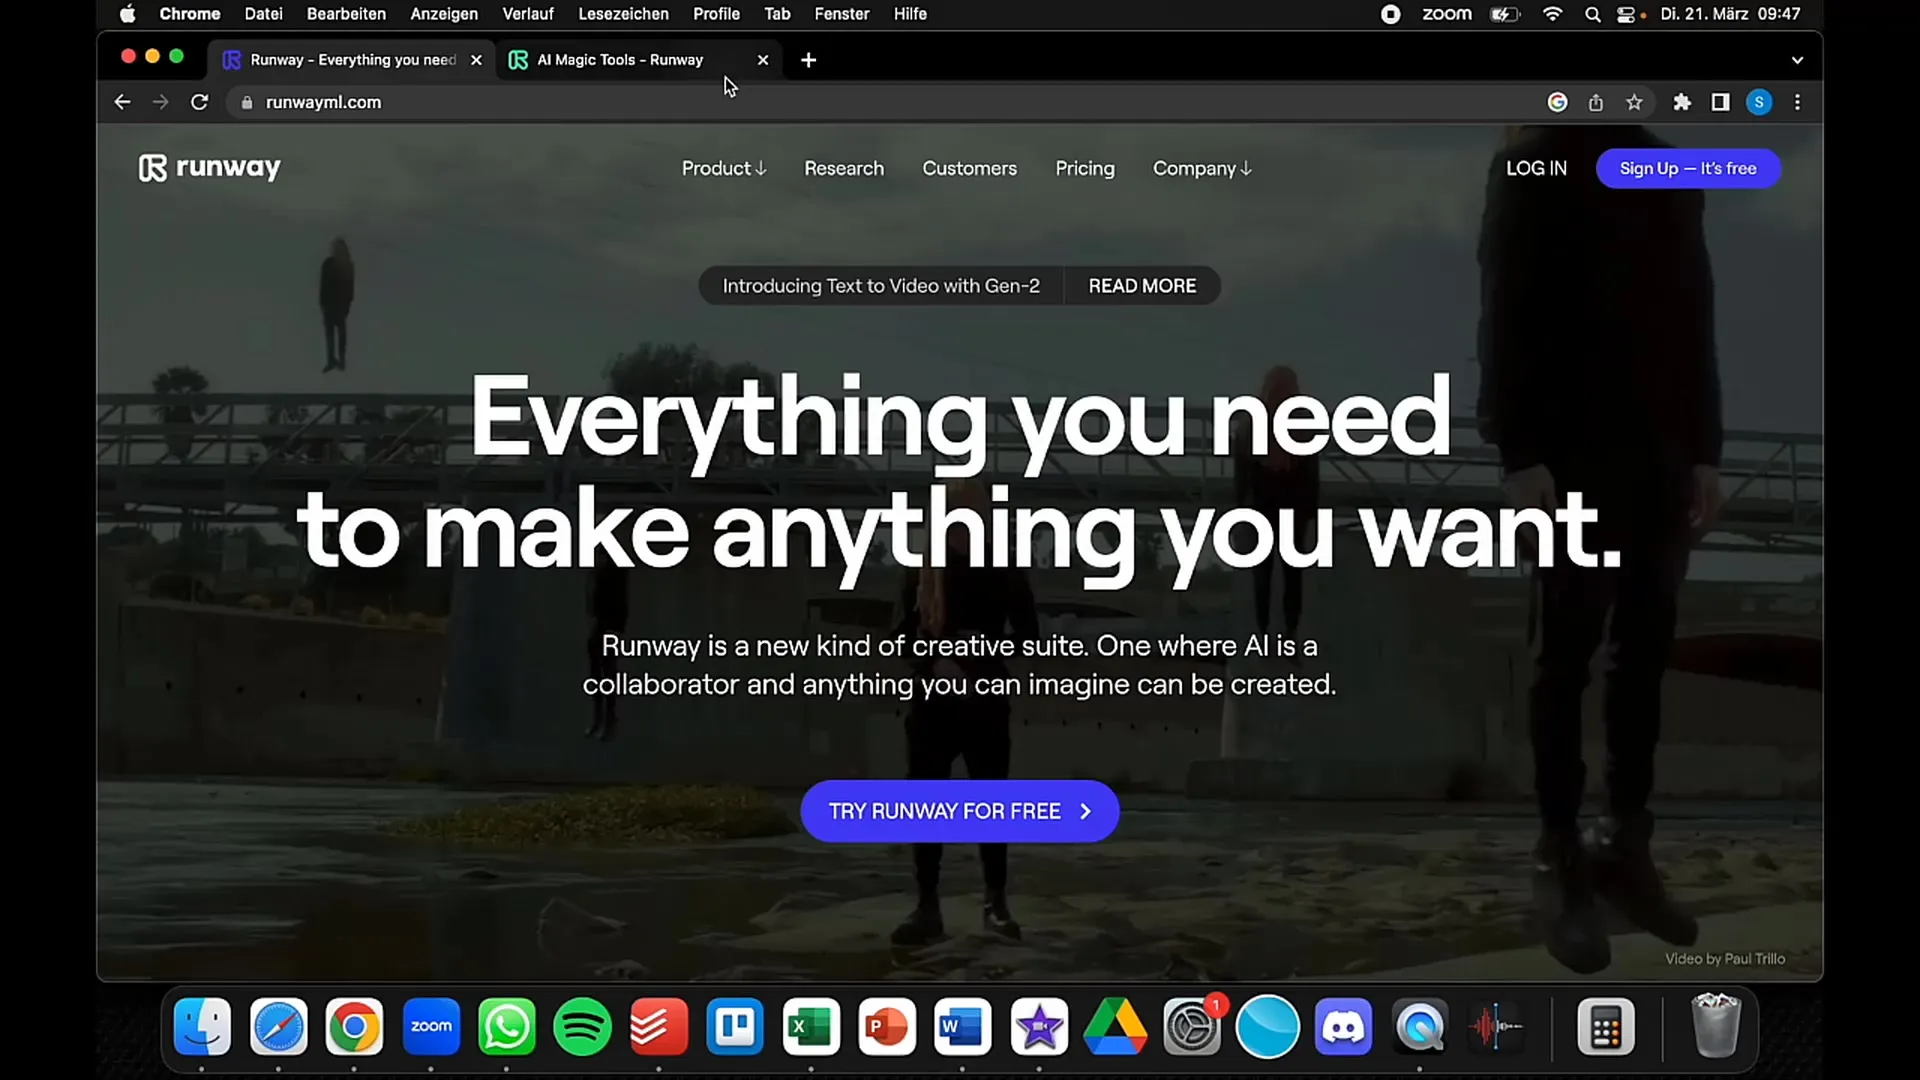This screenshot has width=1920, height=1080.
Task: Click the LOG IN button
Action: [x=1536, y=167]
